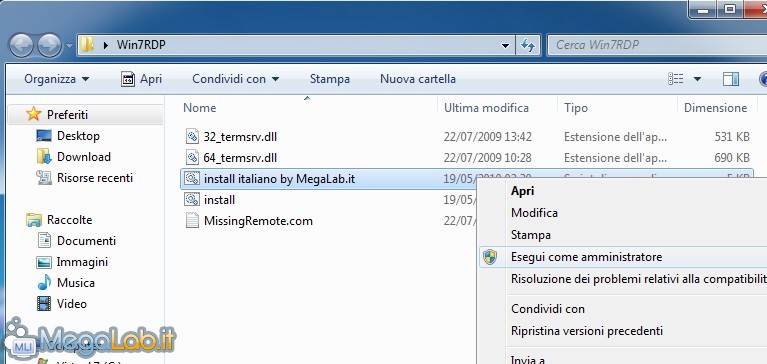Choose Ripristina versioni precedenti
The image size is (767, 364).
(x=587, y=331)
